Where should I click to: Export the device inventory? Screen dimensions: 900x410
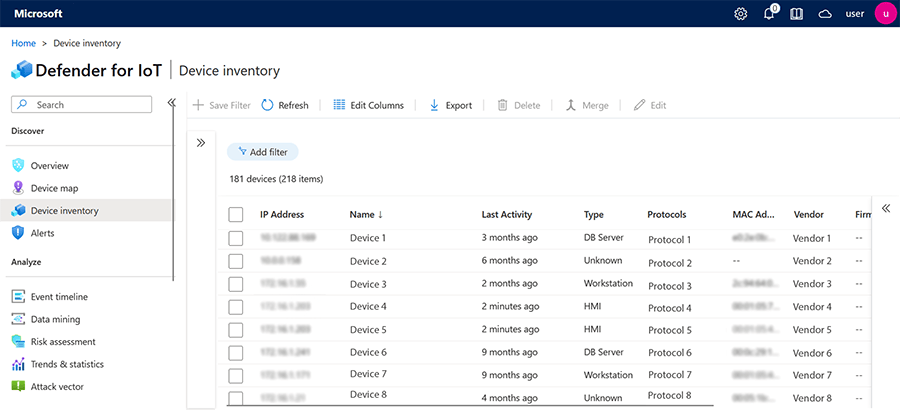(x=451, y=106)
